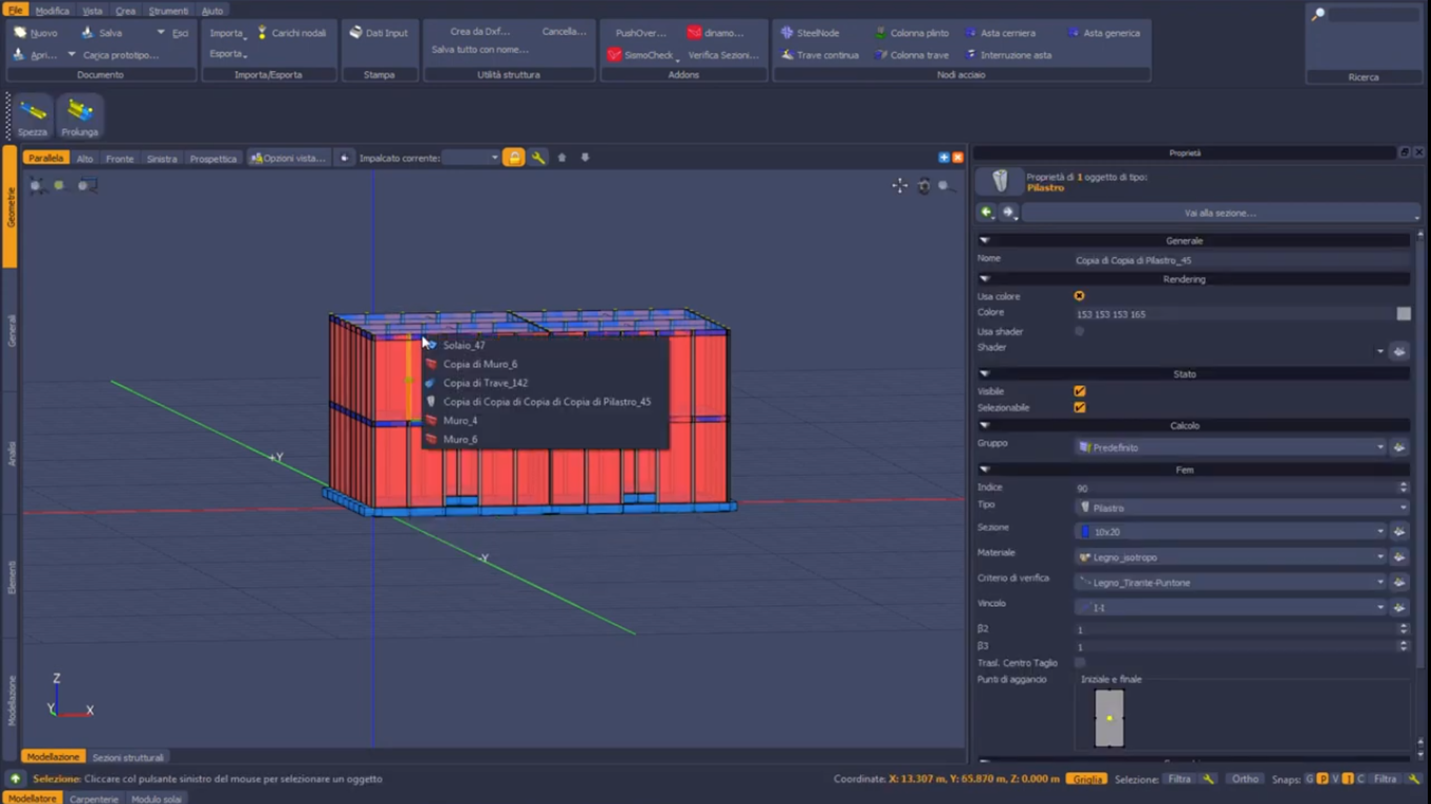Select the Prolunga tool icon
The width and height of the screenshot is (1431, 804).
(x=79, y=112)
